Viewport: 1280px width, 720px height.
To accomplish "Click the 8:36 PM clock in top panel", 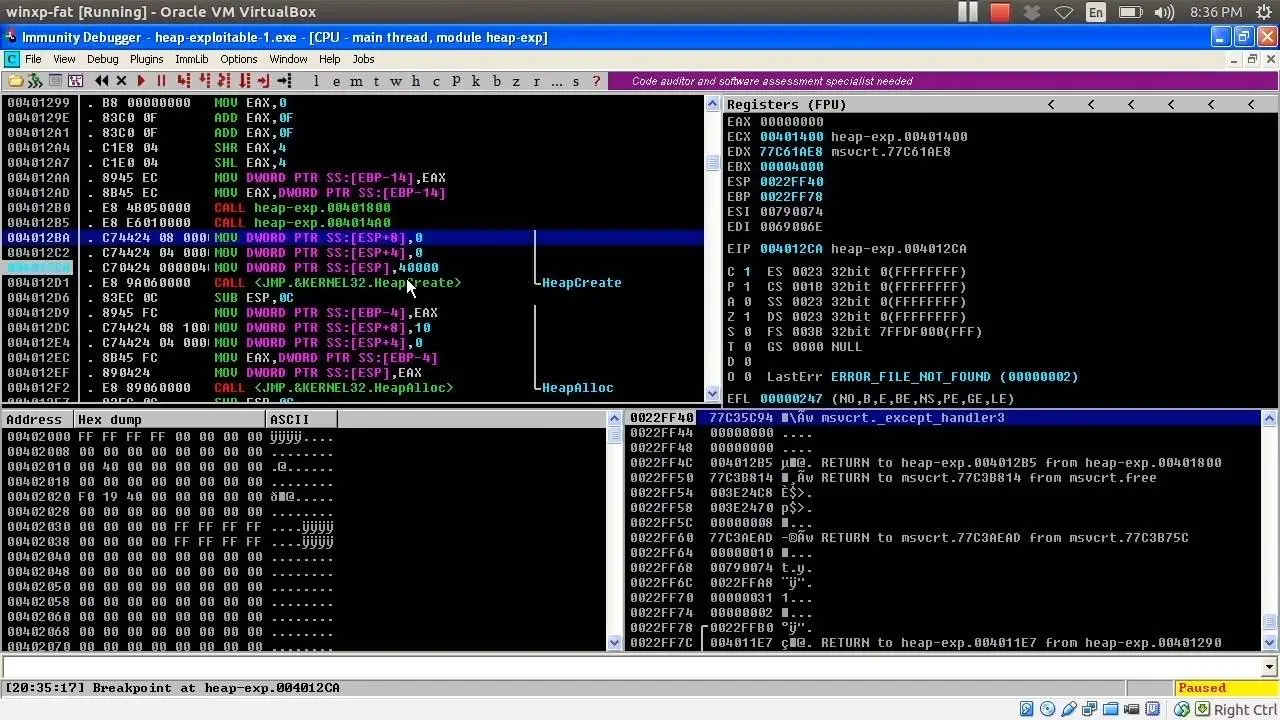I will point(1216,12).
